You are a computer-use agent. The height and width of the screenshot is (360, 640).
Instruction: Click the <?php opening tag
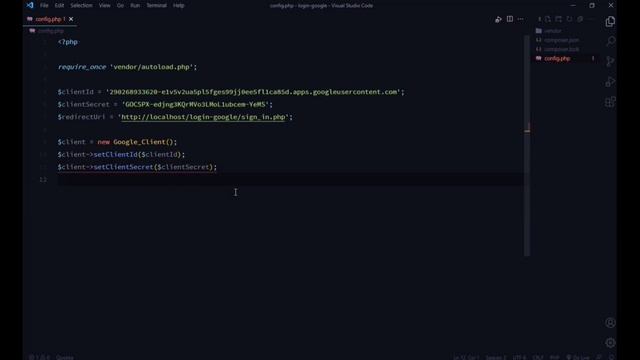(x=68, y=42)
